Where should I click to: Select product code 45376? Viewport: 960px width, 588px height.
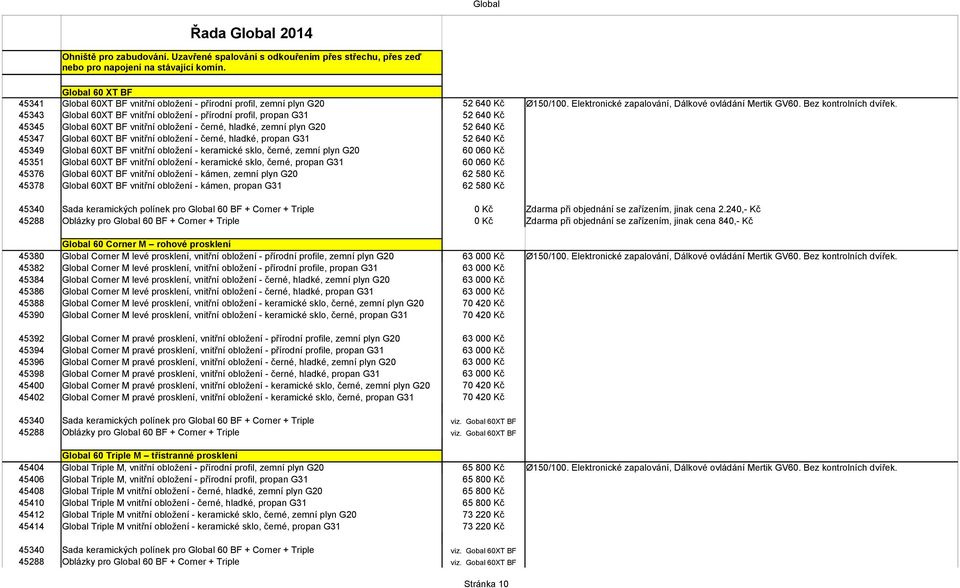pyautogui.click(x=31, y=174)
